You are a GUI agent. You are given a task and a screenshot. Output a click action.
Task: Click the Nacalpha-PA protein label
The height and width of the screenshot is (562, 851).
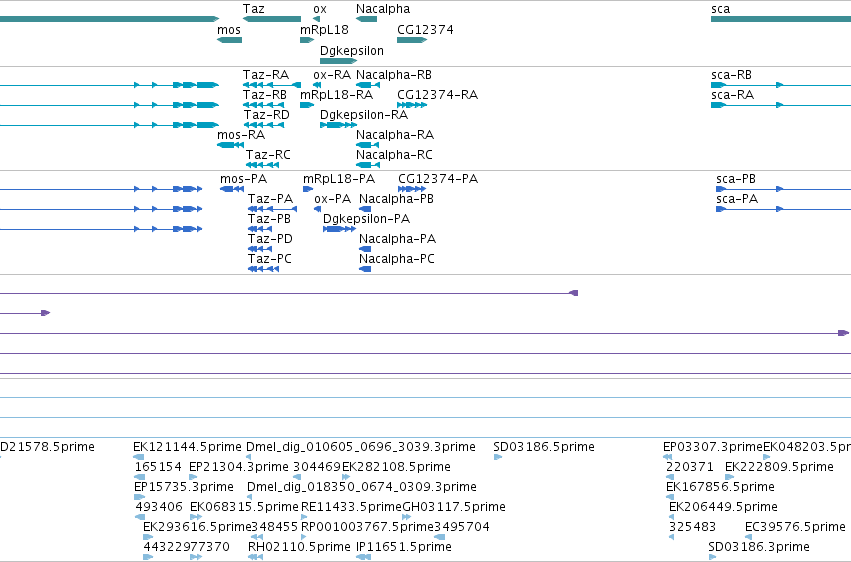[x=397, y=239]
